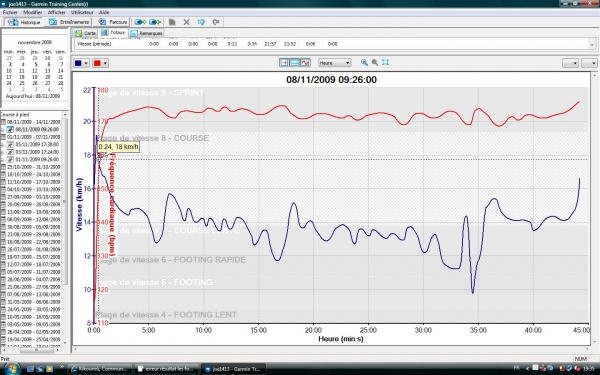
Task: Select activity 08/11/2009 09:26:00
Action: 37,129
